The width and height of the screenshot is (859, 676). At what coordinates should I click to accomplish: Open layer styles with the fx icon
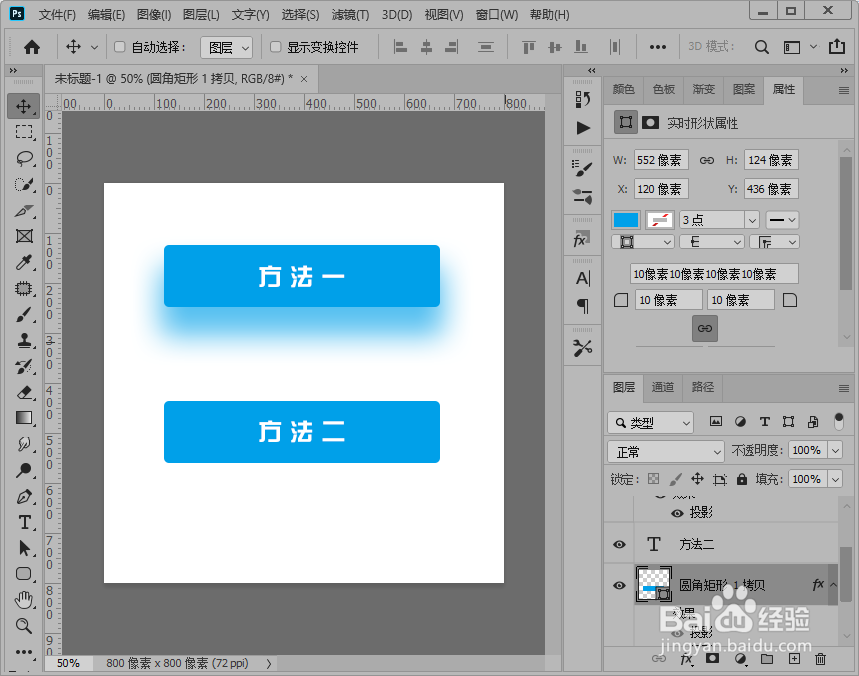(685, 659)
